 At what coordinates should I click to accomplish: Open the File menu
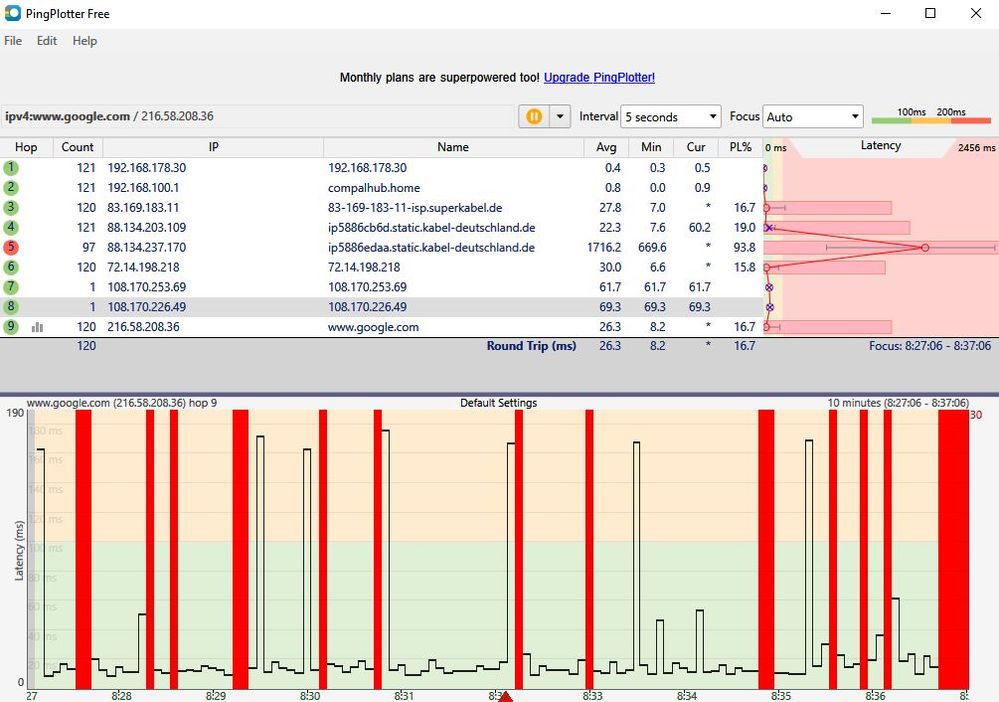12,41
